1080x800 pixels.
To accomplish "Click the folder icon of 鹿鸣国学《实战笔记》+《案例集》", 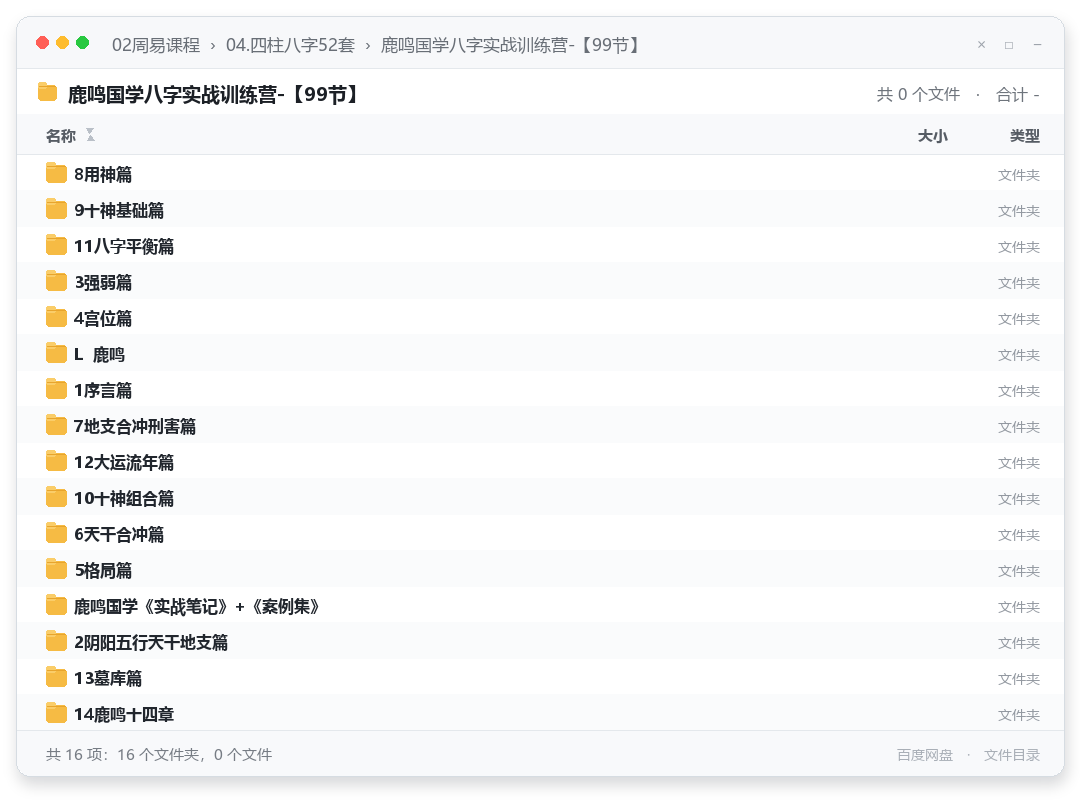I will click(x=56, y=605).
